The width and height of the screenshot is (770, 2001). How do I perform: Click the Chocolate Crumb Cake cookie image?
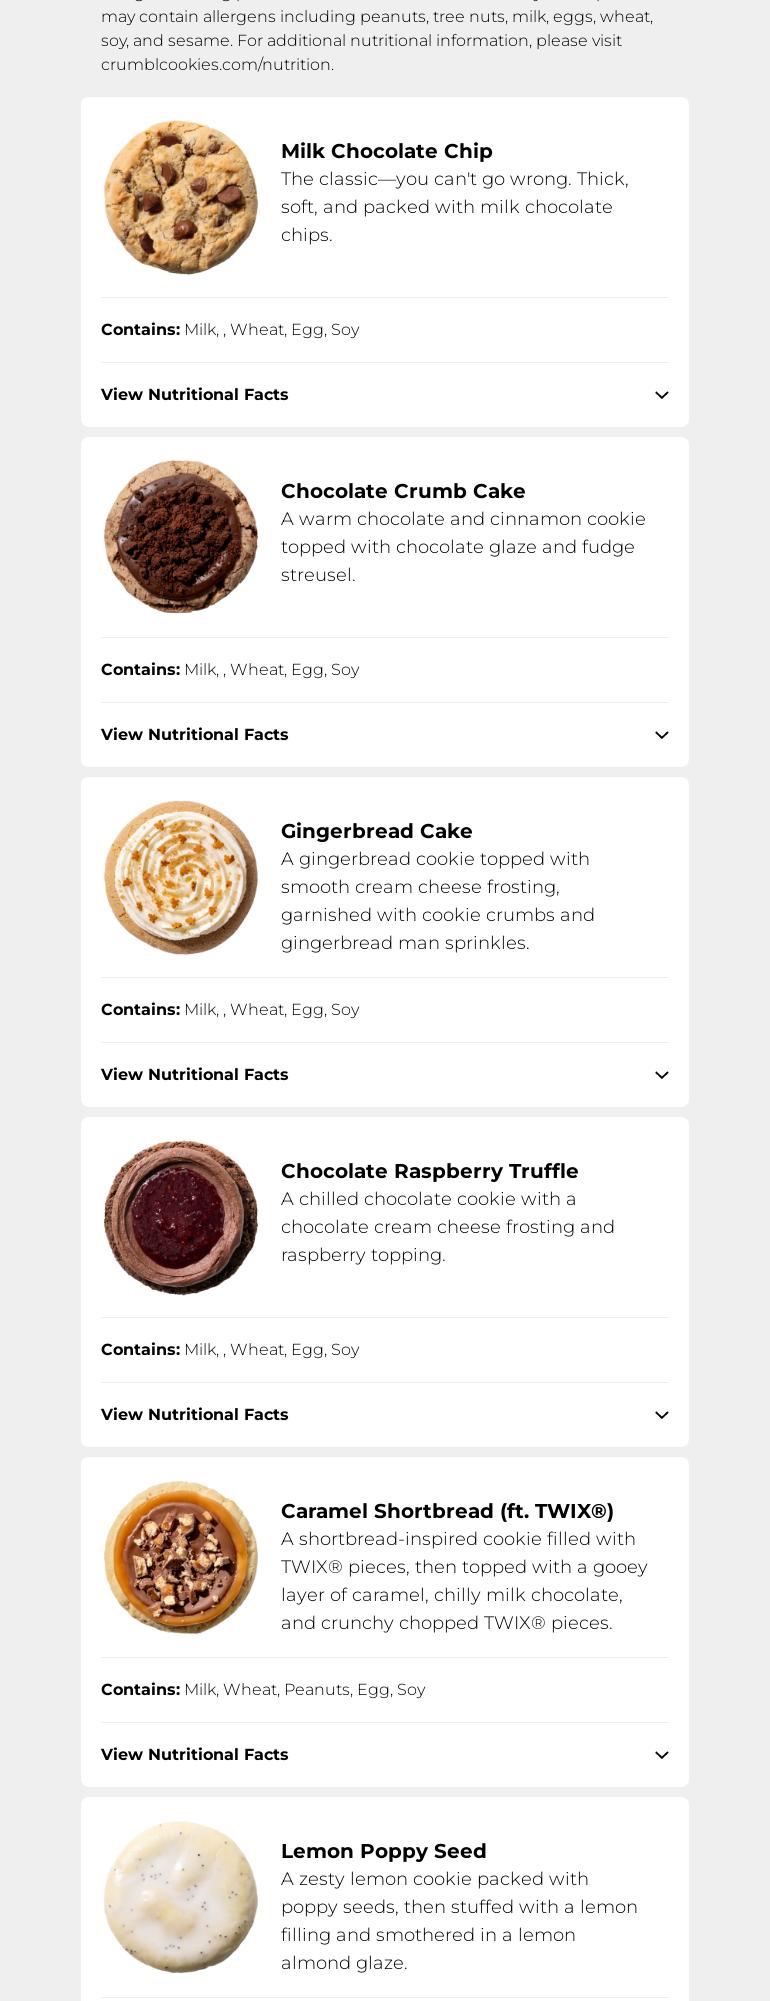(180, 538)
